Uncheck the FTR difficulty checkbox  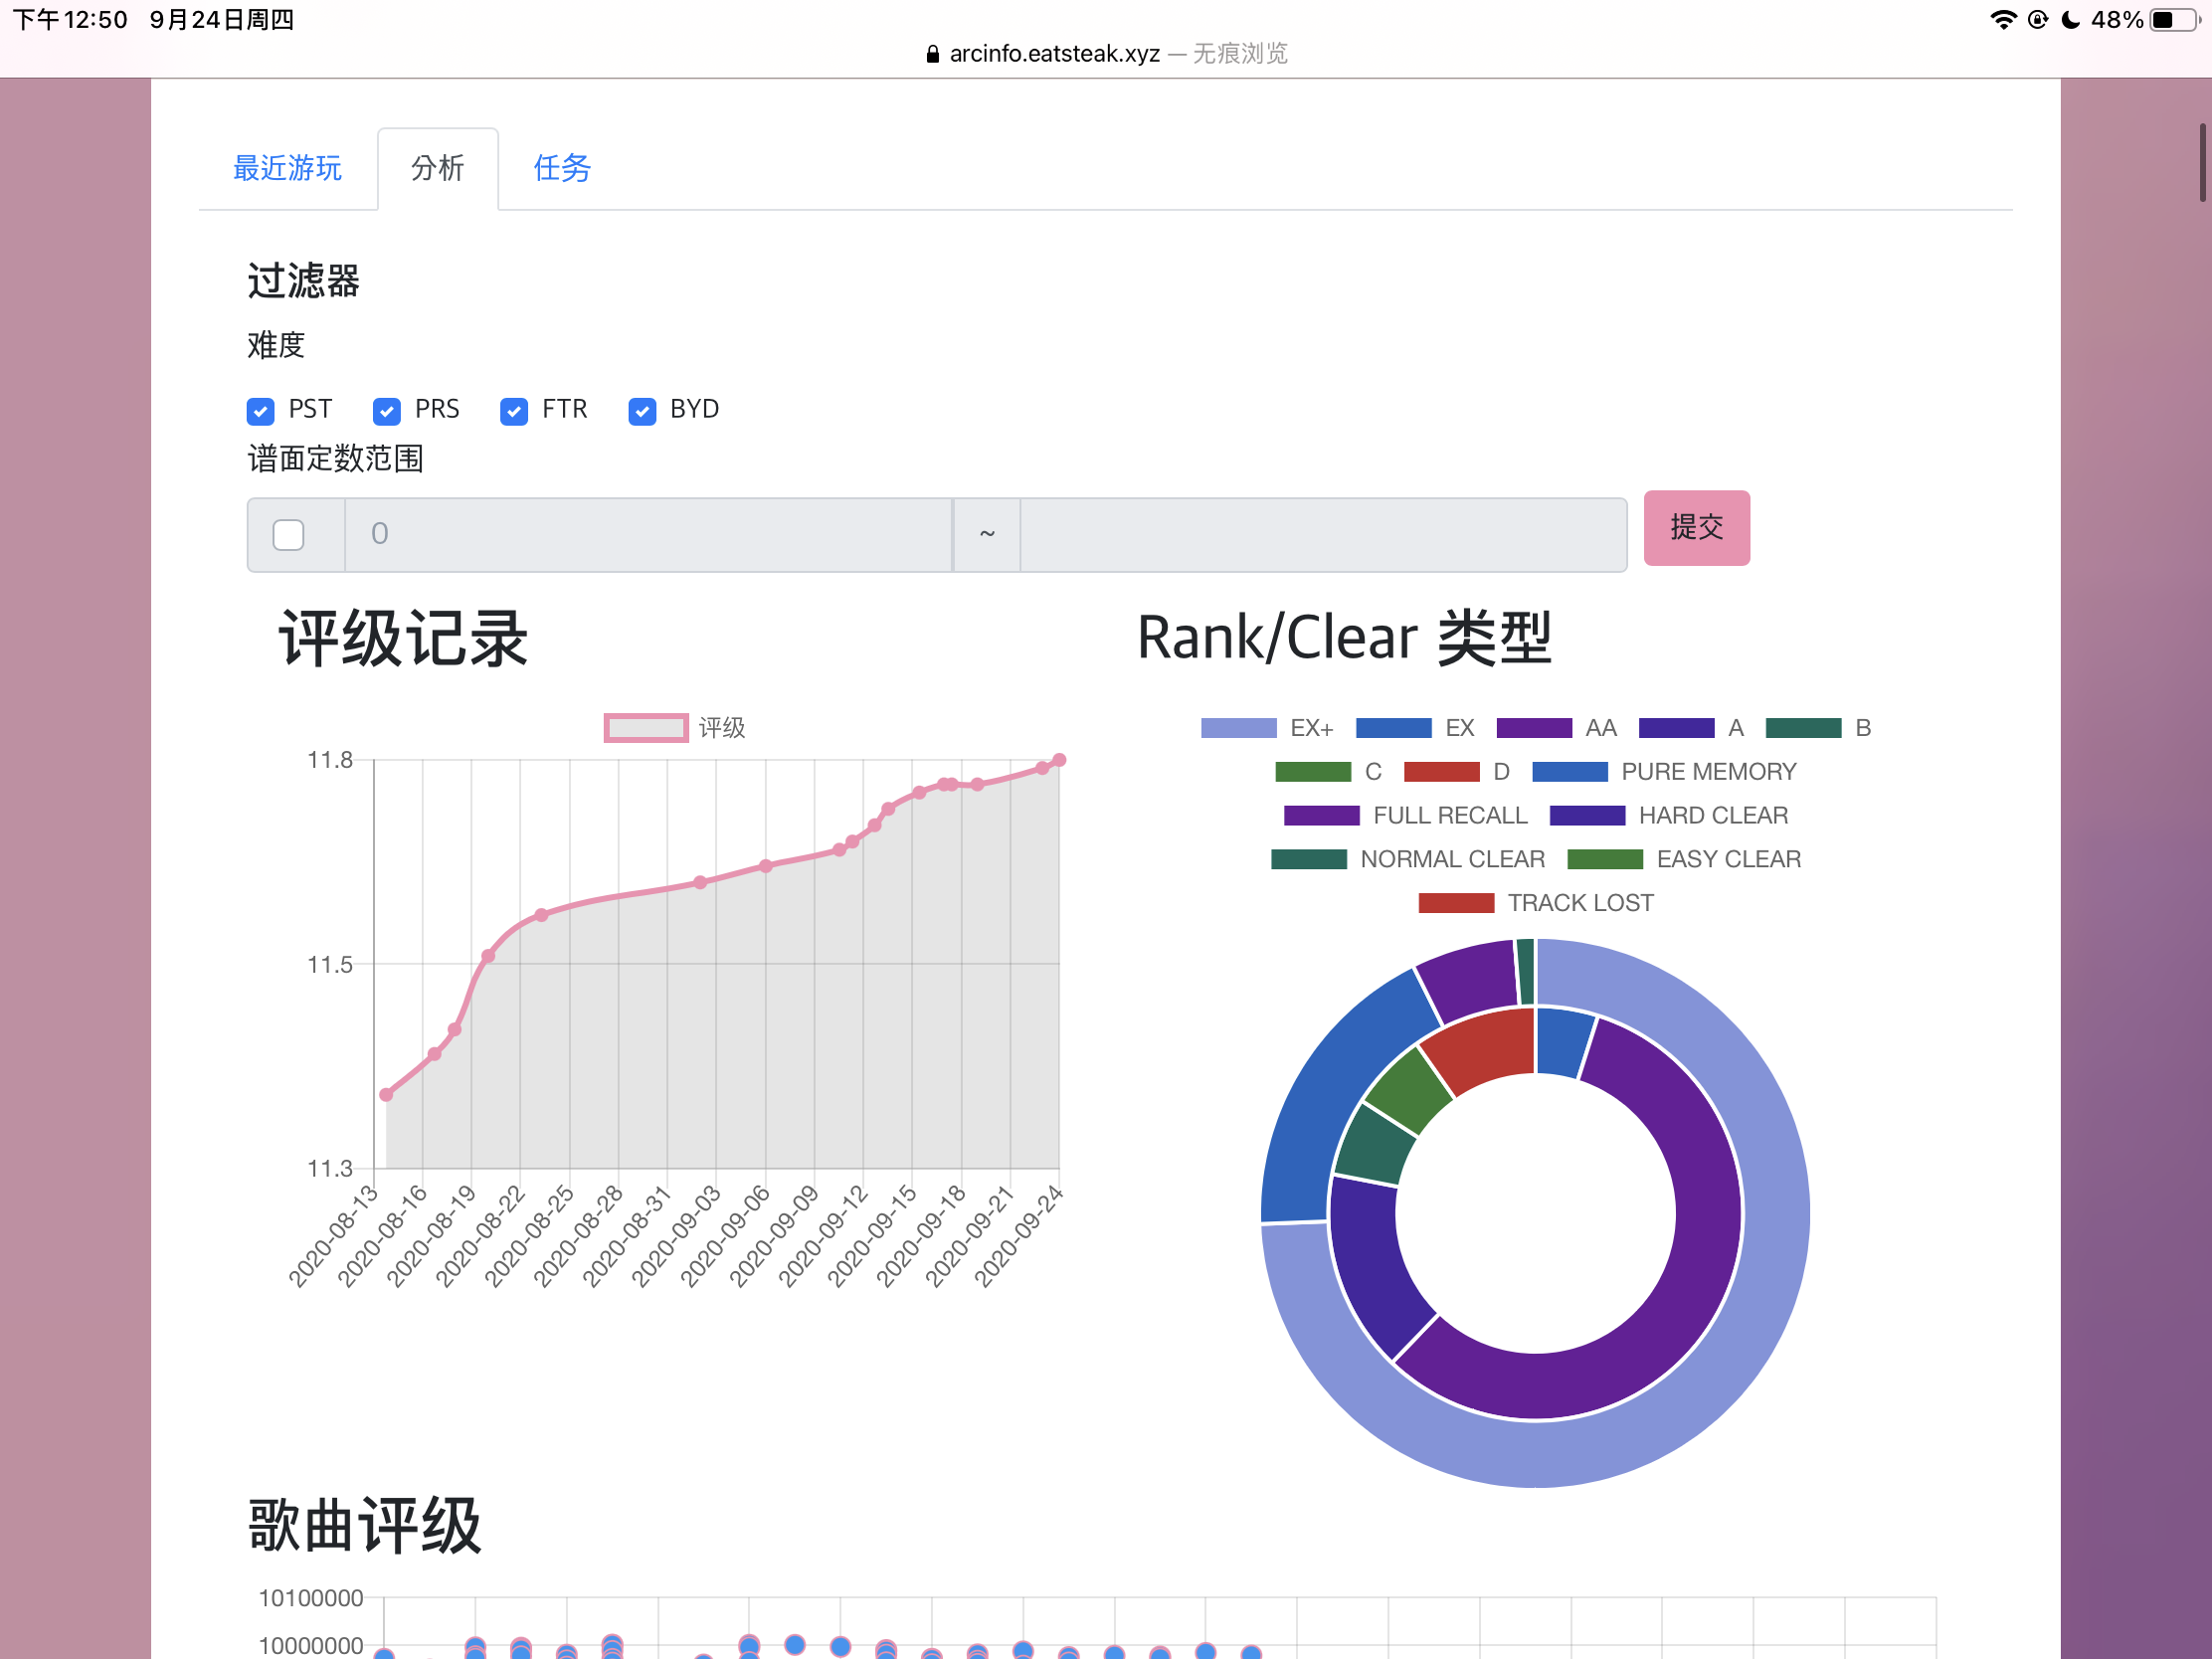514,411
